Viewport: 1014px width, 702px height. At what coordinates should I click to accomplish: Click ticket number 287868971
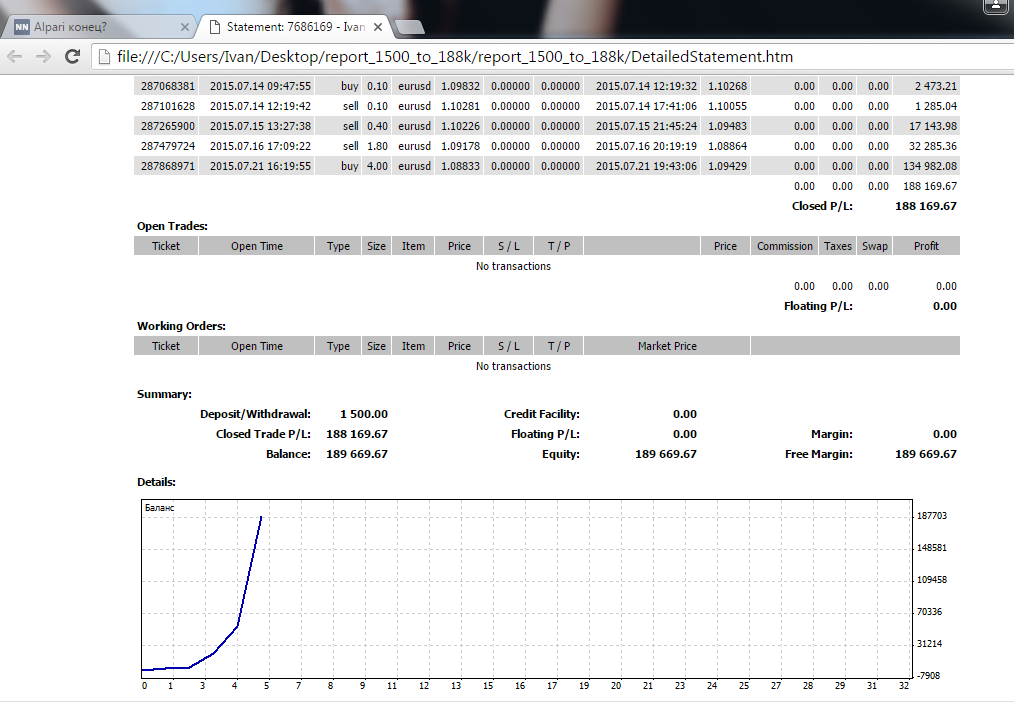167,166
